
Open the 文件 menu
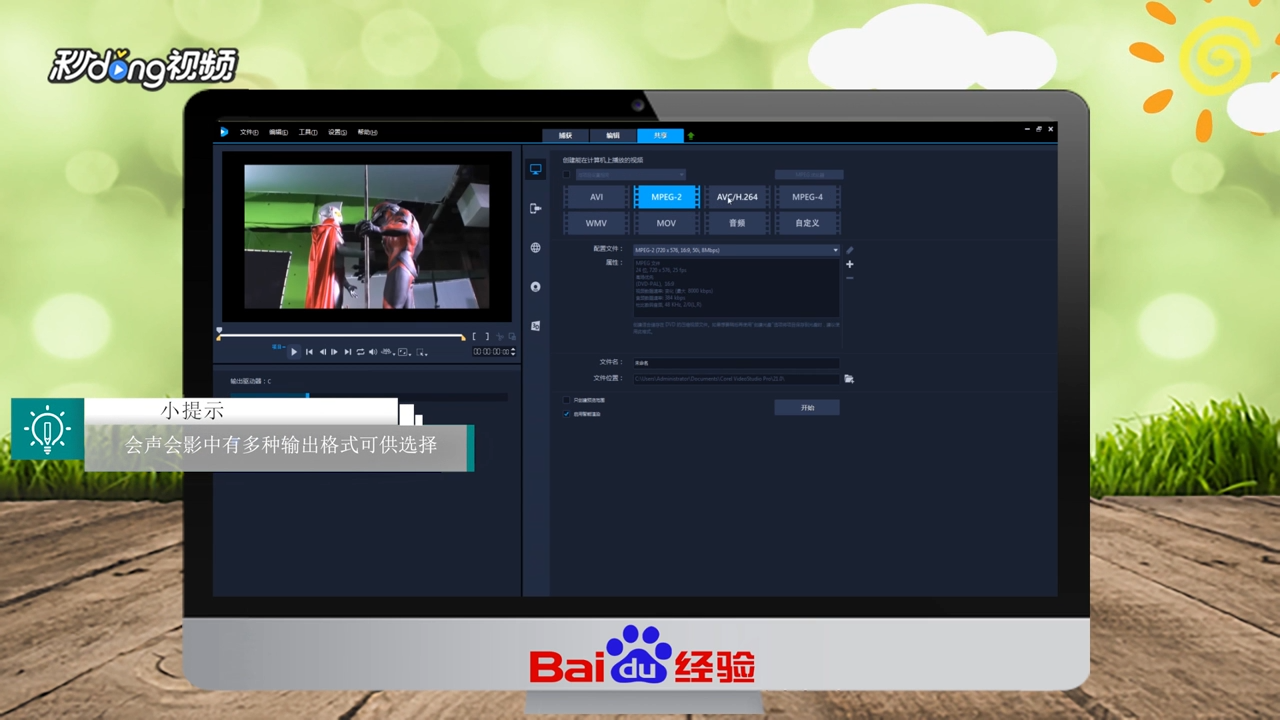point(249,132)
